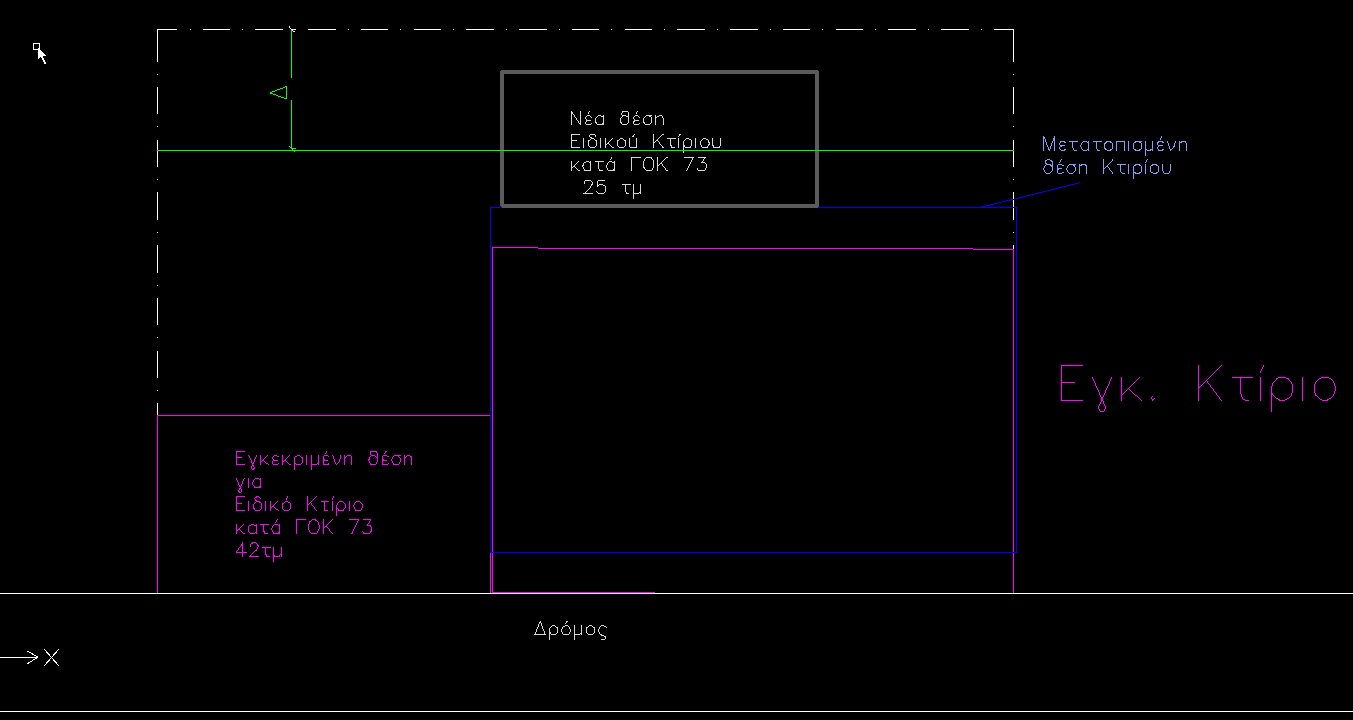Select the "Δρόμος" road label
Image resolution: width=1353 pixels, height=720 pixels.
(570, 630)
